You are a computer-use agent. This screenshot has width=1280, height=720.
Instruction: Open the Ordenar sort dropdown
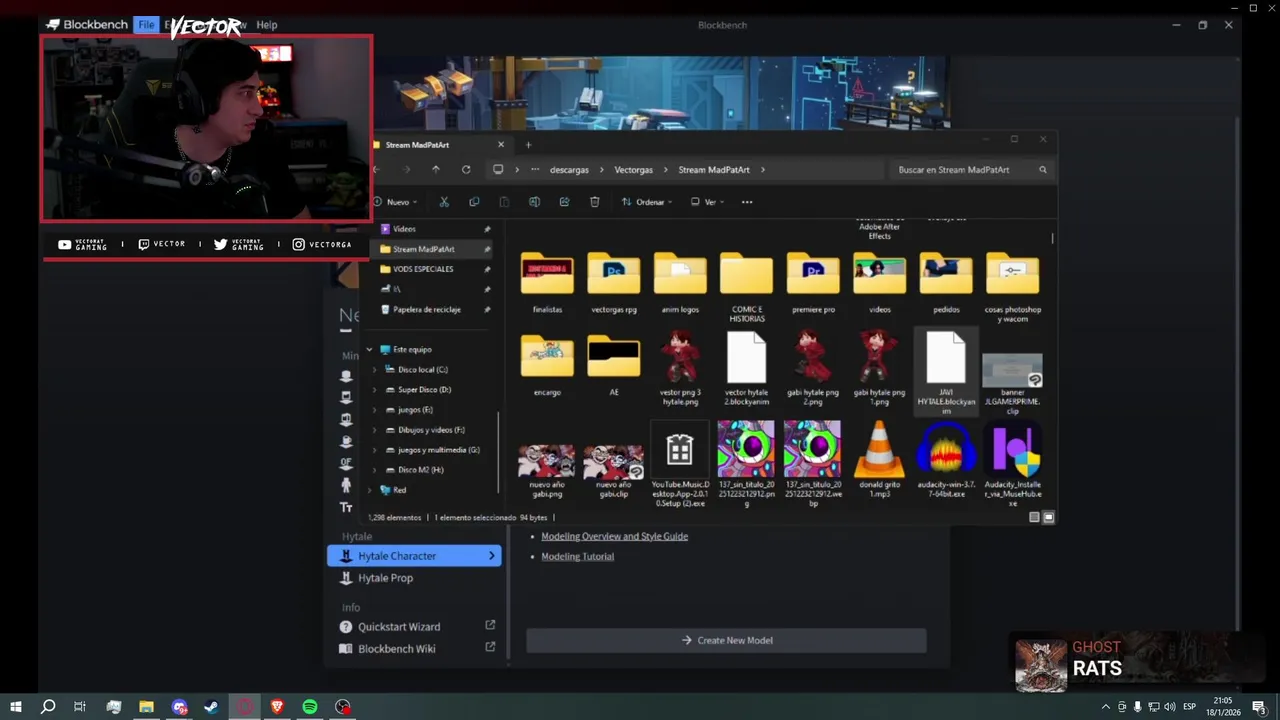pyautogui.click(x=646, y=202)
